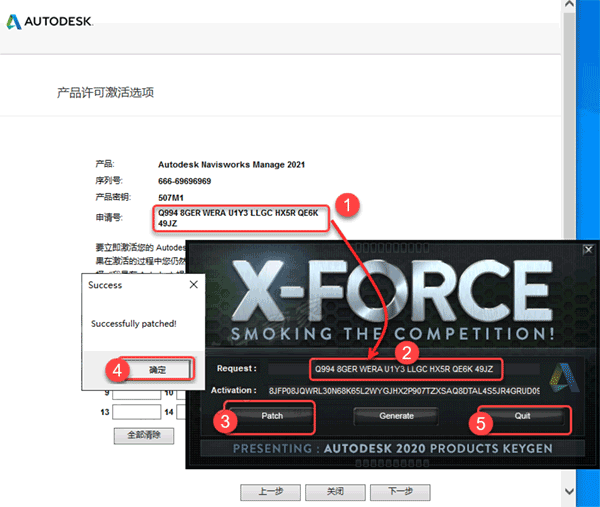Click the Request: label in the X-Force window
Image resolution: width=600 pixels, height=507 pixels.
236,368
